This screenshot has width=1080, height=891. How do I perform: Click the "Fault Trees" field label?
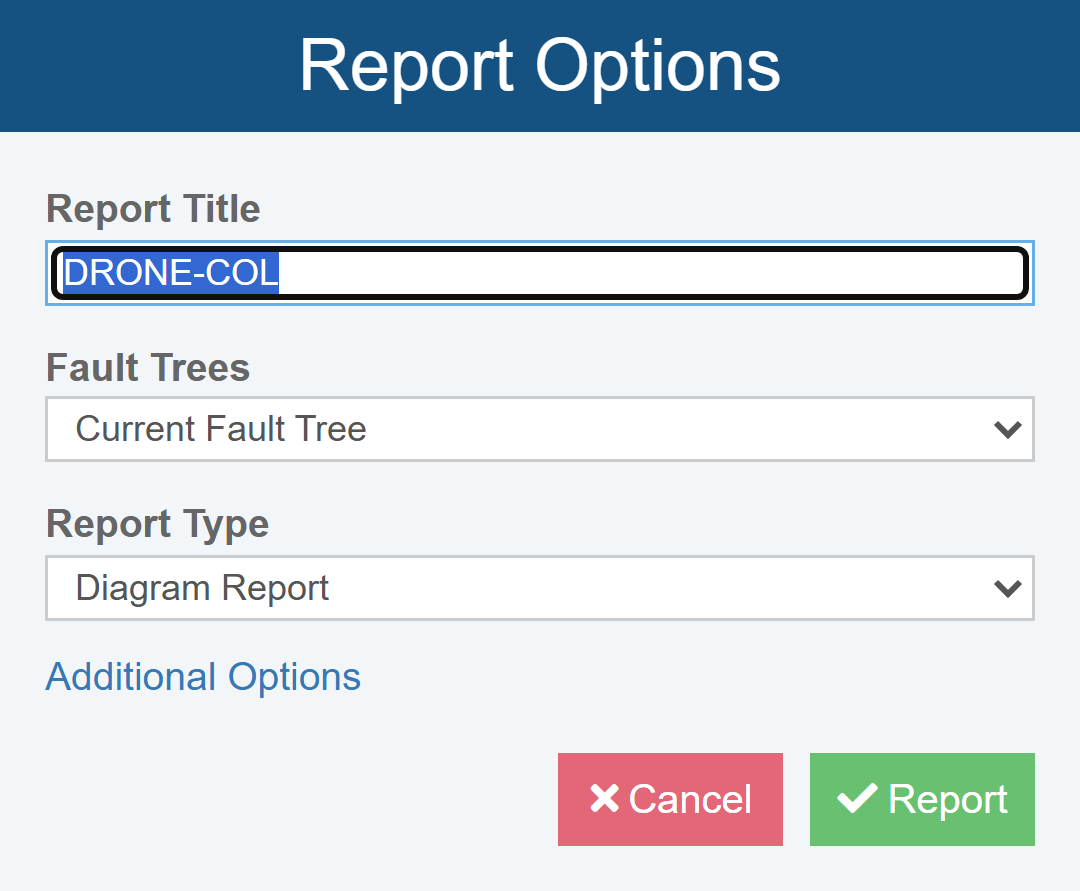pyautogui.click(x=148, y=367)
